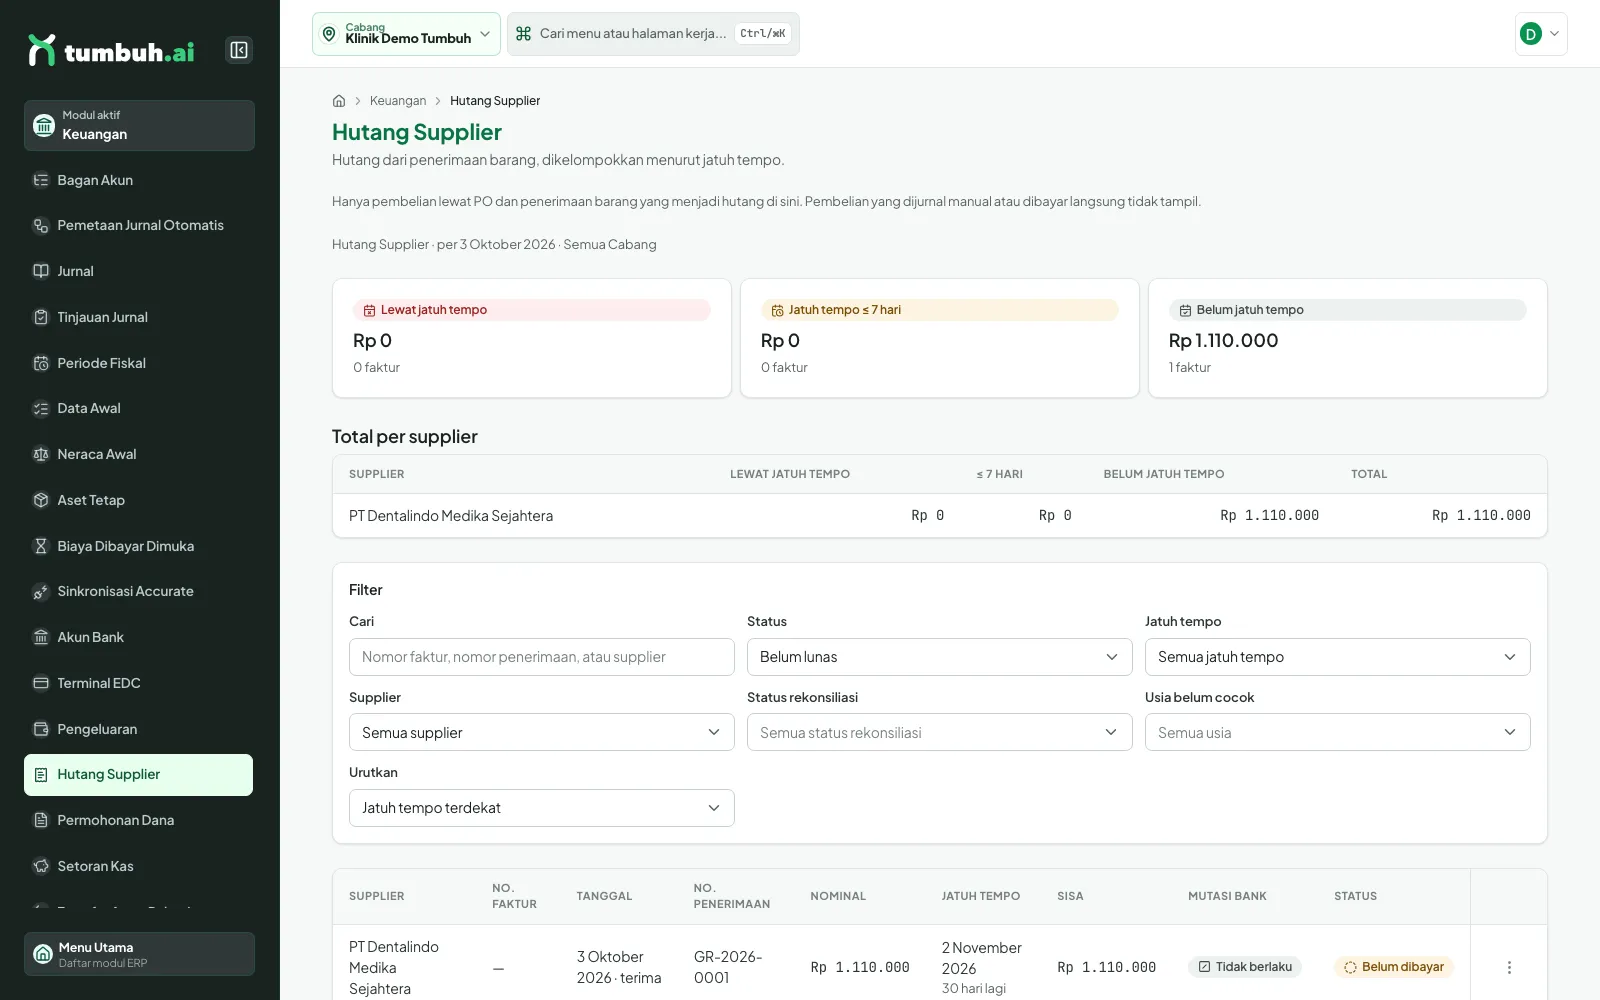Click the Neraca Awal scale icon
The image size is (1600, 1000).
click(x=41, y=454)
